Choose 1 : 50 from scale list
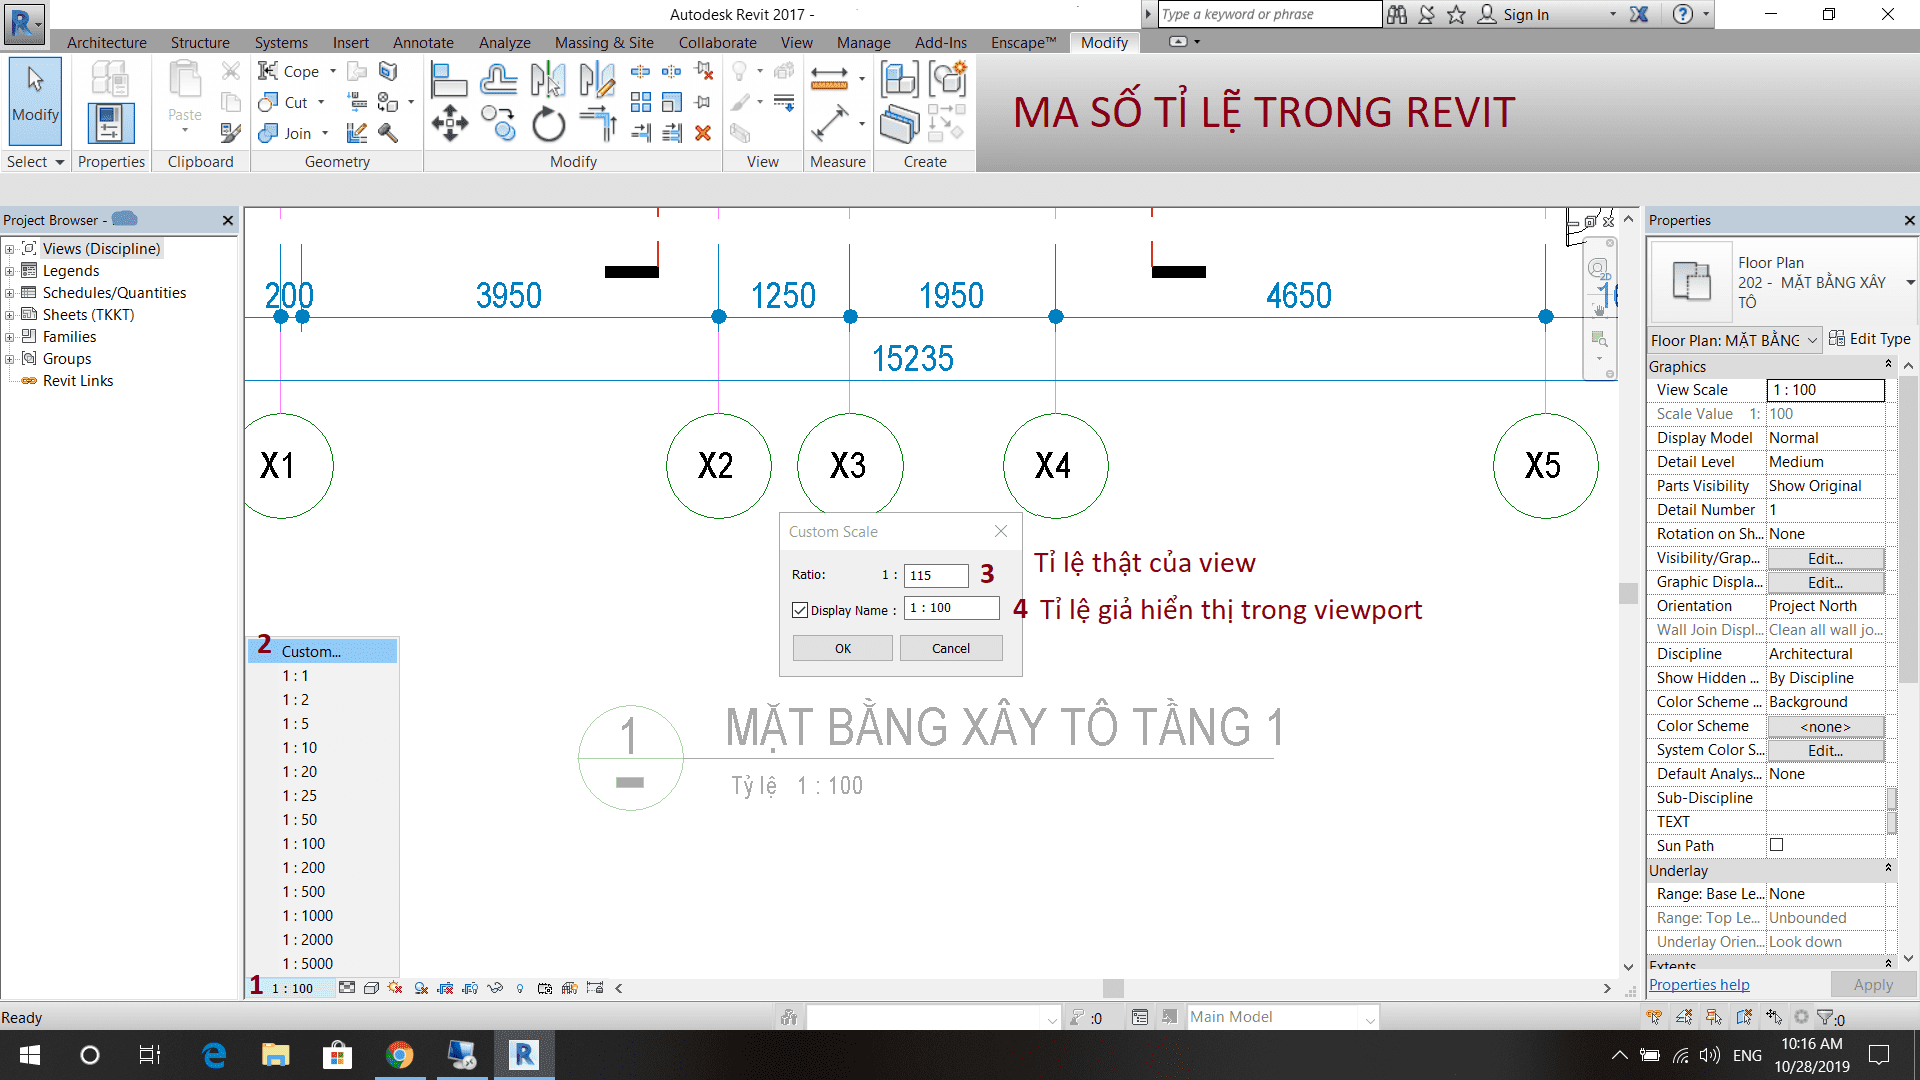 (x=299, y=820)
